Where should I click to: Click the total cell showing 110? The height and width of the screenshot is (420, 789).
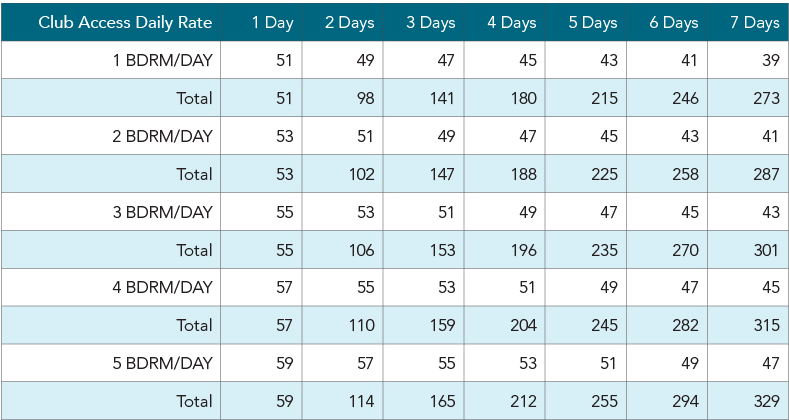359,325
